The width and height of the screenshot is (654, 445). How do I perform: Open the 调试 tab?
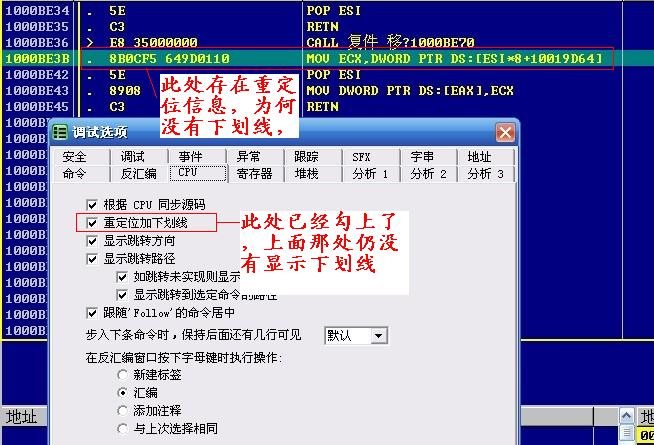[139, 157]
